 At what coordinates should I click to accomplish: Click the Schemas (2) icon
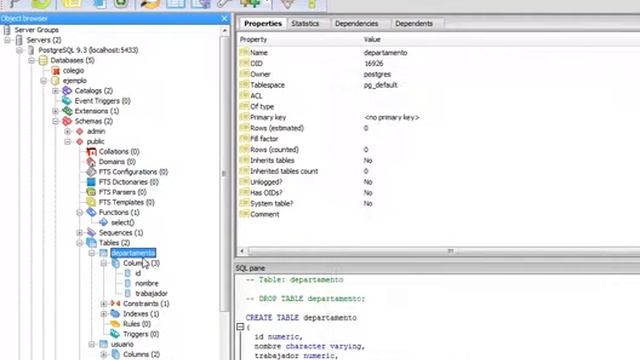[67, 121]
